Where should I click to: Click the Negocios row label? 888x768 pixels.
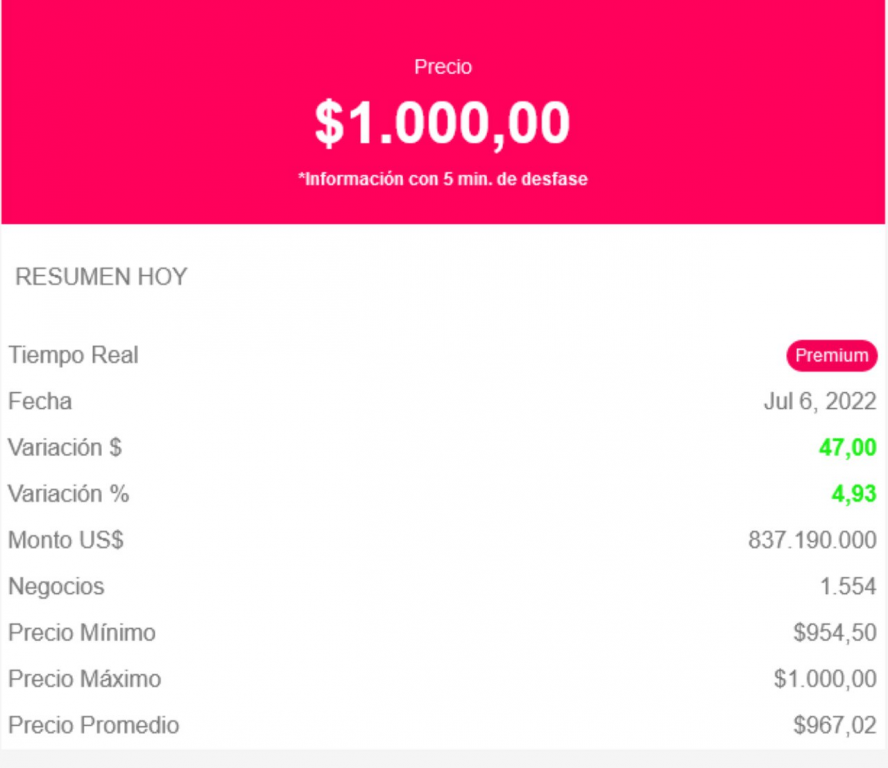56,587
